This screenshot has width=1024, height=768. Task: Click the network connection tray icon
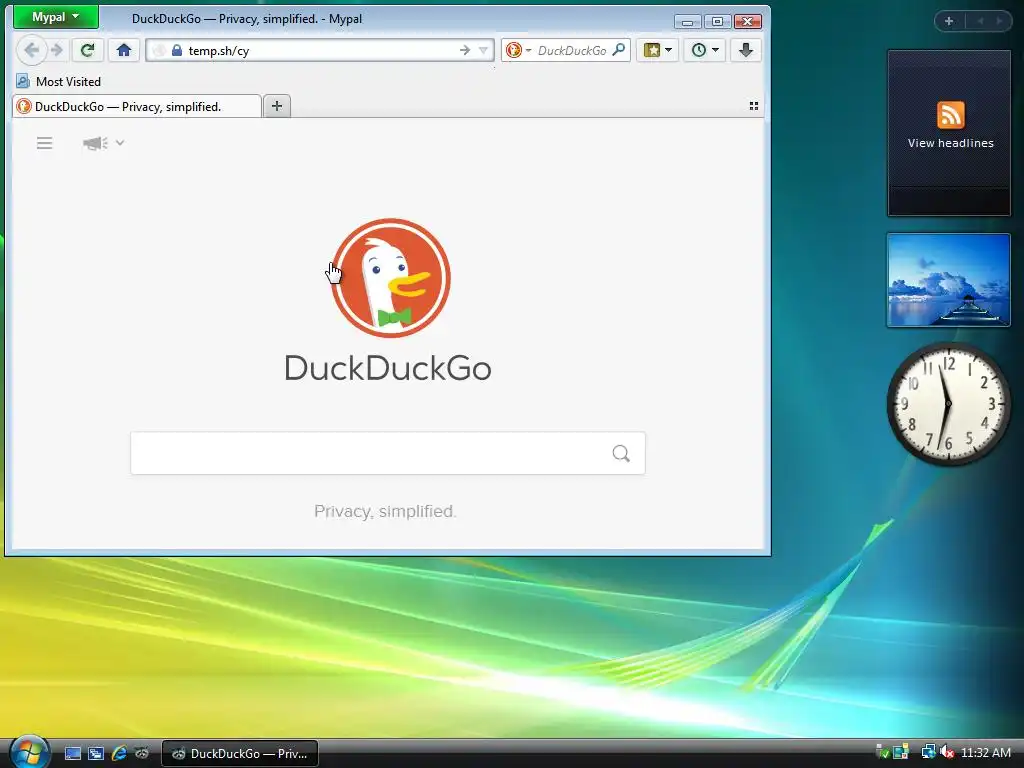tap(928, 752)
